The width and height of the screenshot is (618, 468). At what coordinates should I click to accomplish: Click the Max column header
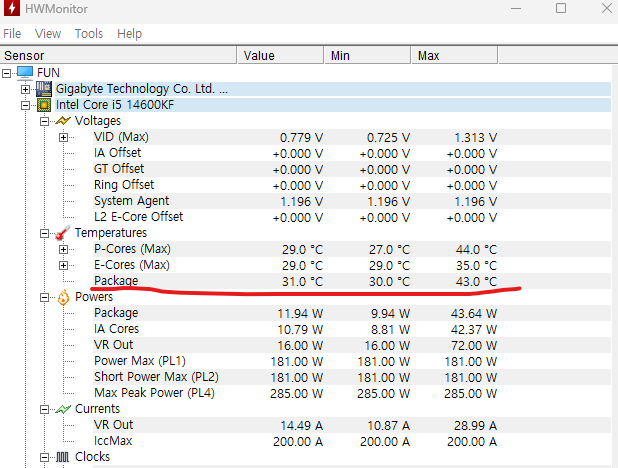pyautogui.click(x=455, y=55)
